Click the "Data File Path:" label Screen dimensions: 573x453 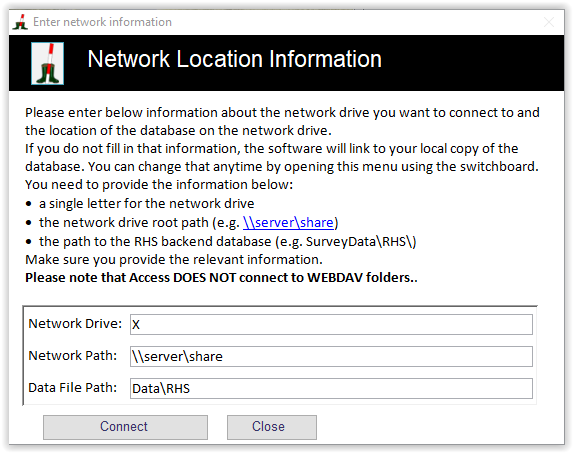click(x=73, y=388)
